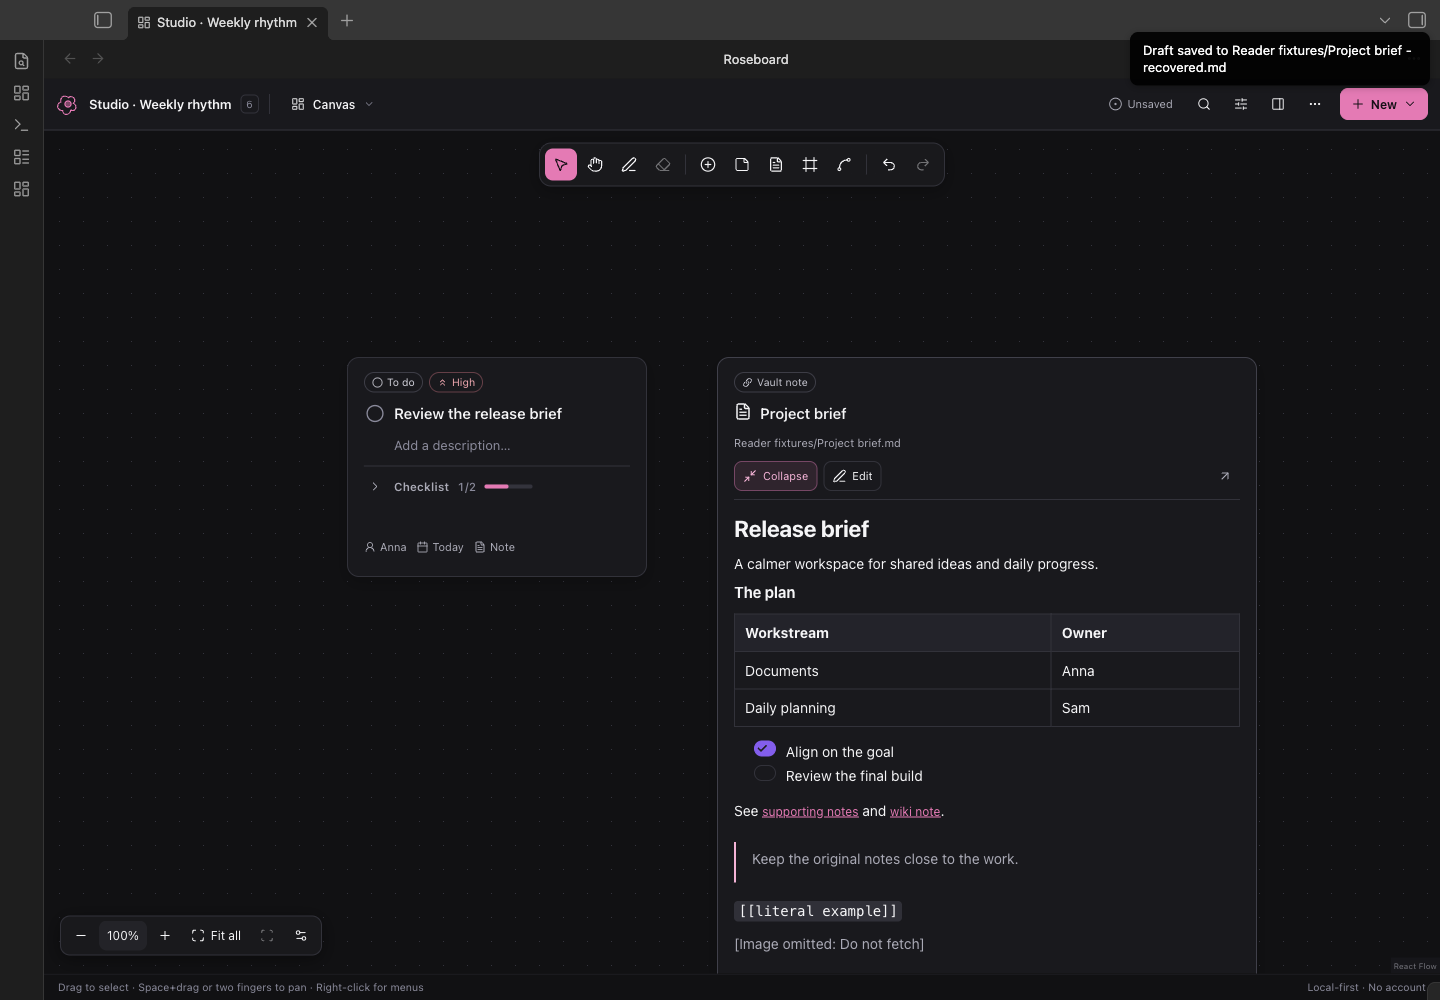Viewport: 1440px width, 1000px height.
Task: Select the frame tool
Action: (x=810, y=165)
